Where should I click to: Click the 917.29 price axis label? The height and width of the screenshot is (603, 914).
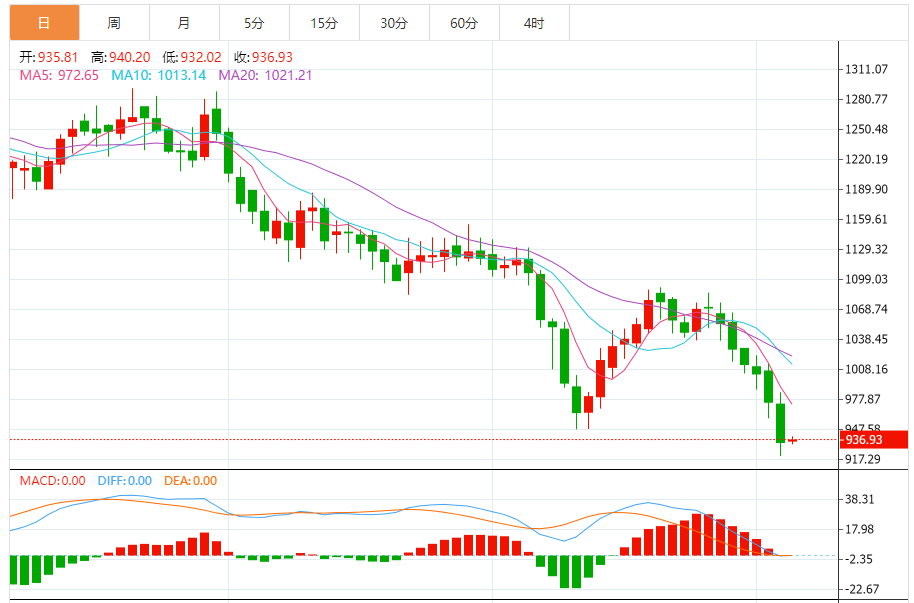(863, 460)
